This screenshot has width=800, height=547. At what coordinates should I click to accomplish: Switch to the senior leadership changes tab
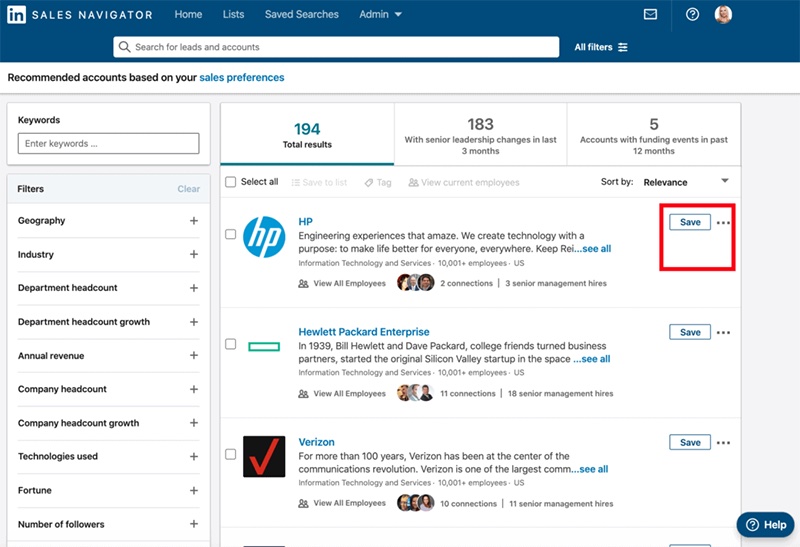click(480, 135)
